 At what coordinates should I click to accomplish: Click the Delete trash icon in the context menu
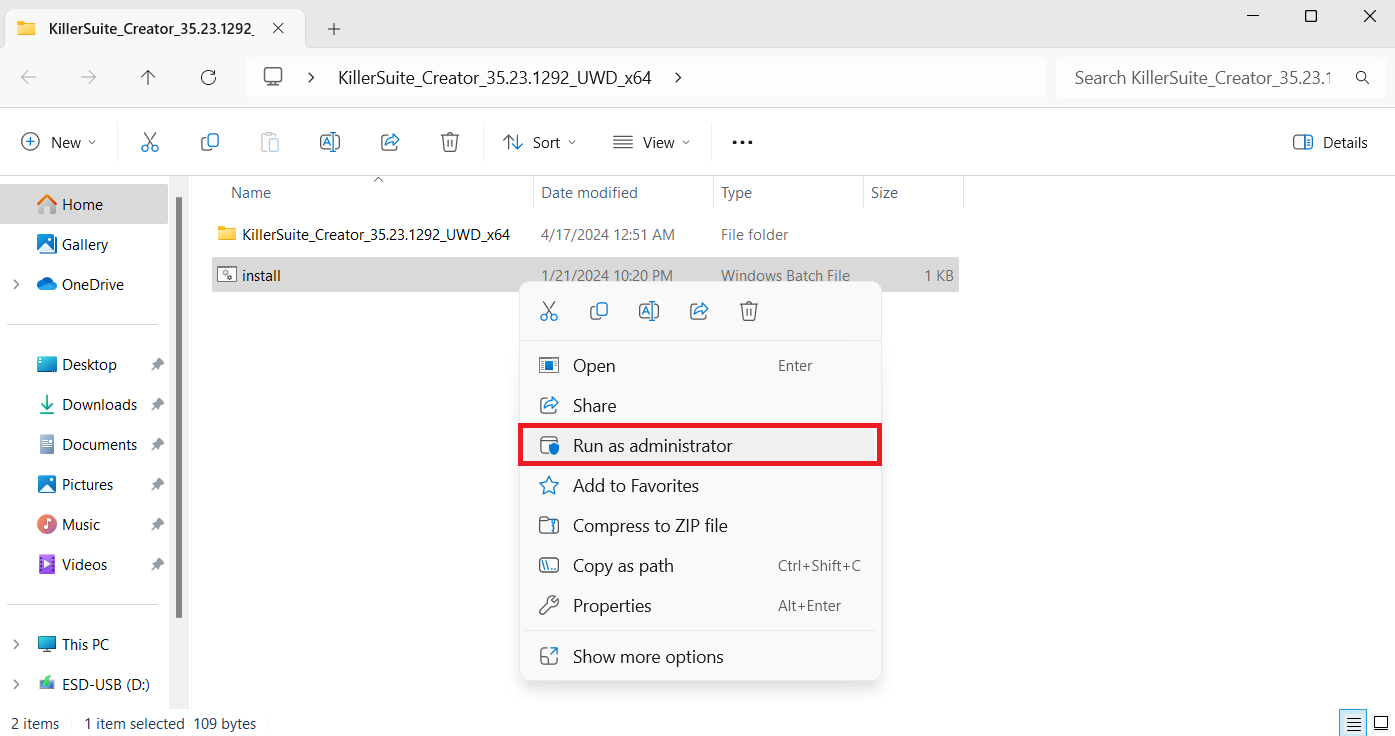pyautogui.click(x=749, y=312)
